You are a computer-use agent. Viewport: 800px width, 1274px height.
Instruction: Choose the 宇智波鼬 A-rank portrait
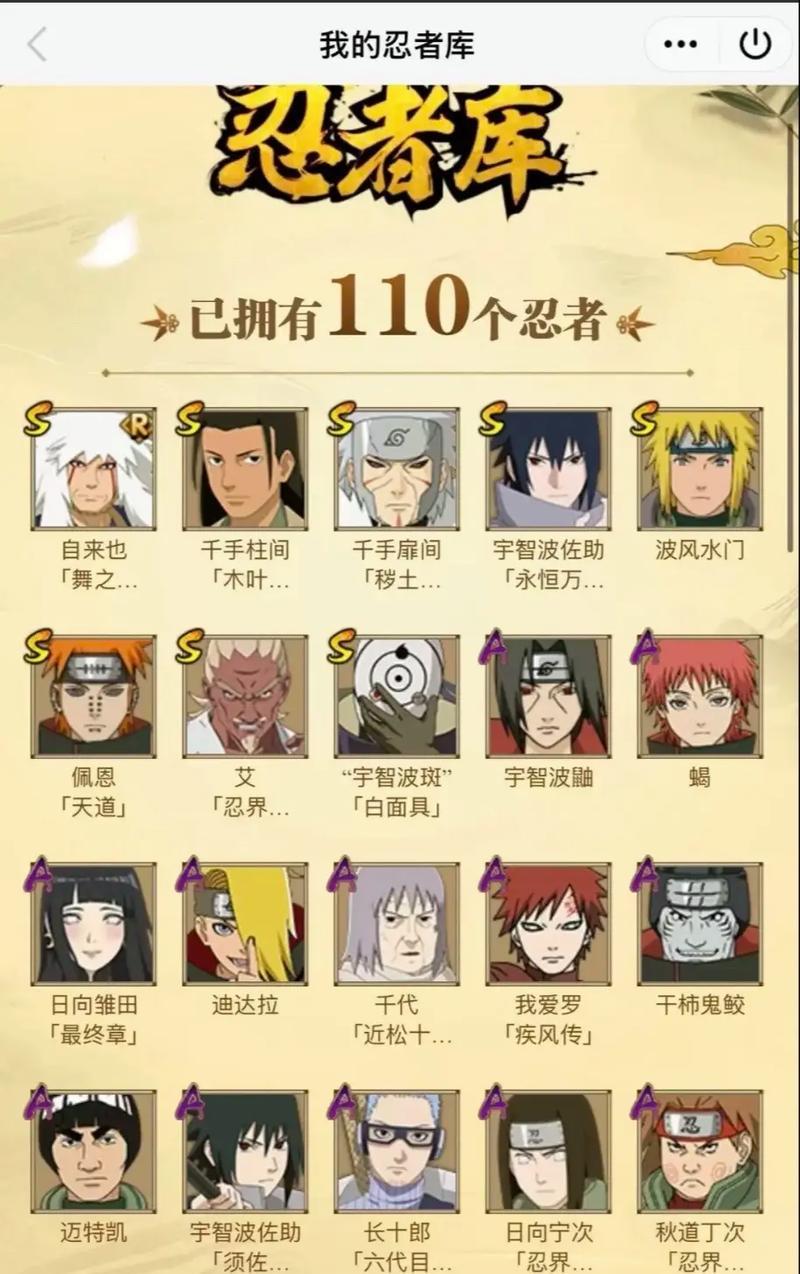pyautogui.click(x=548, y=696)
